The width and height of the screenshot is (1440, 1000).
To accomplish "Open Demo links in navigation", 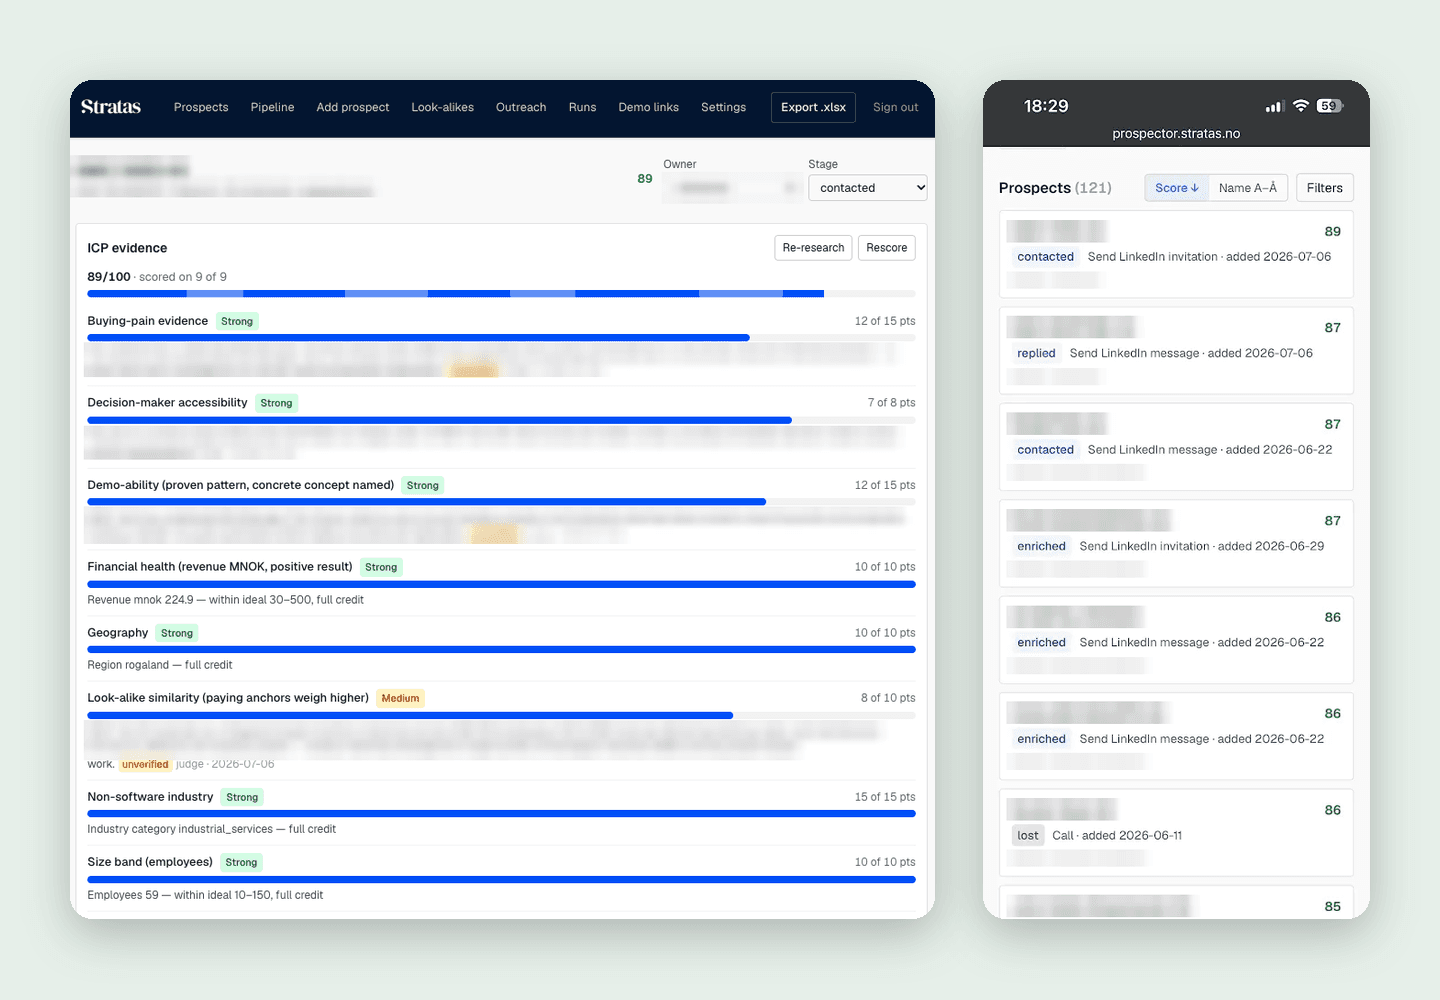I will [x=648, y=107].
